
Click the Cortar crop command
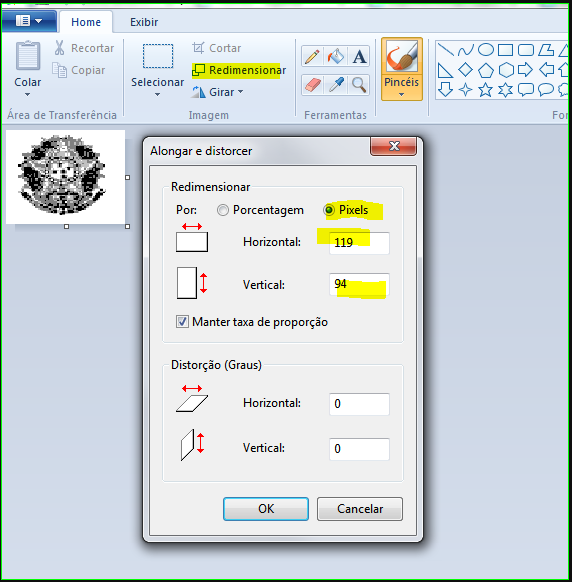217,48
